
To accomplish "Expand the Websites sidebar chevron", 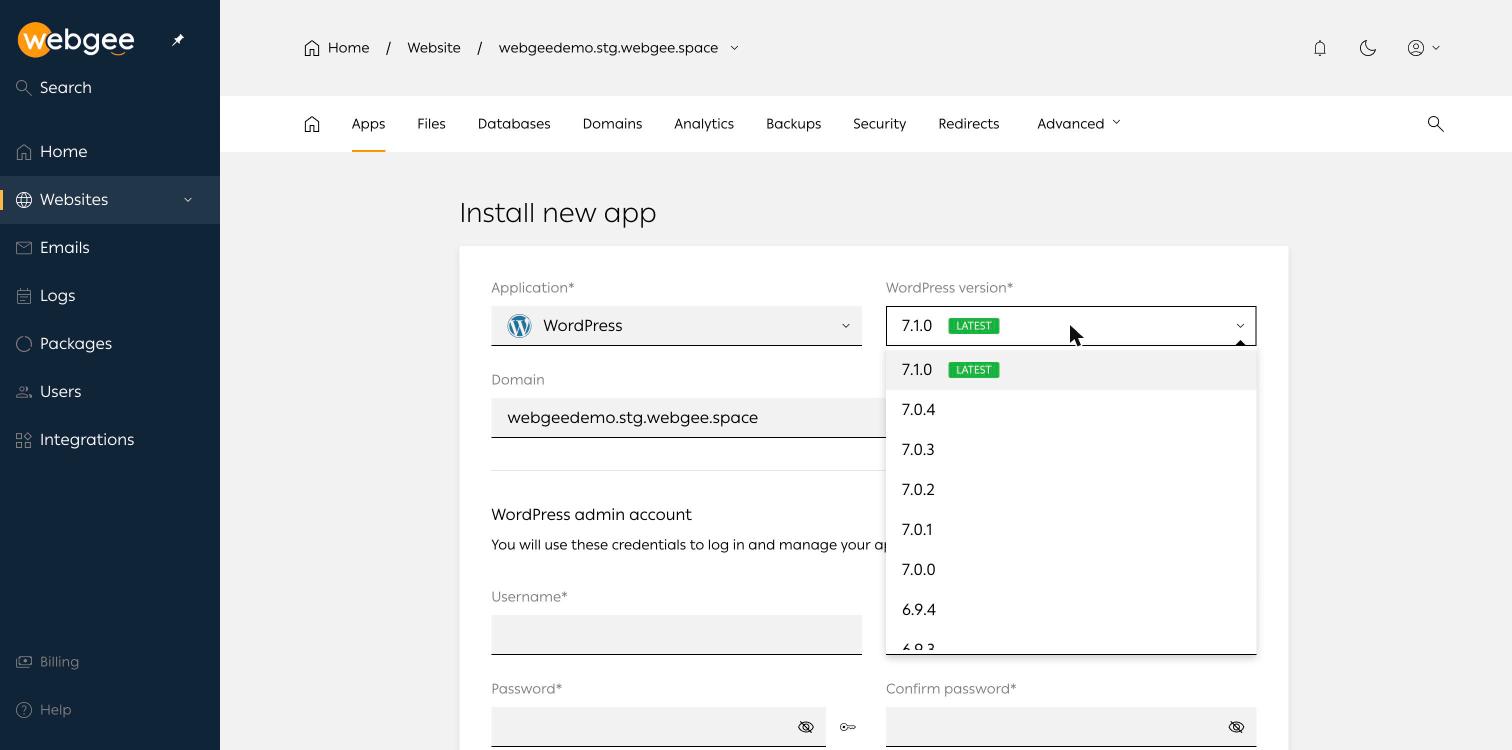I will point(188,200).
